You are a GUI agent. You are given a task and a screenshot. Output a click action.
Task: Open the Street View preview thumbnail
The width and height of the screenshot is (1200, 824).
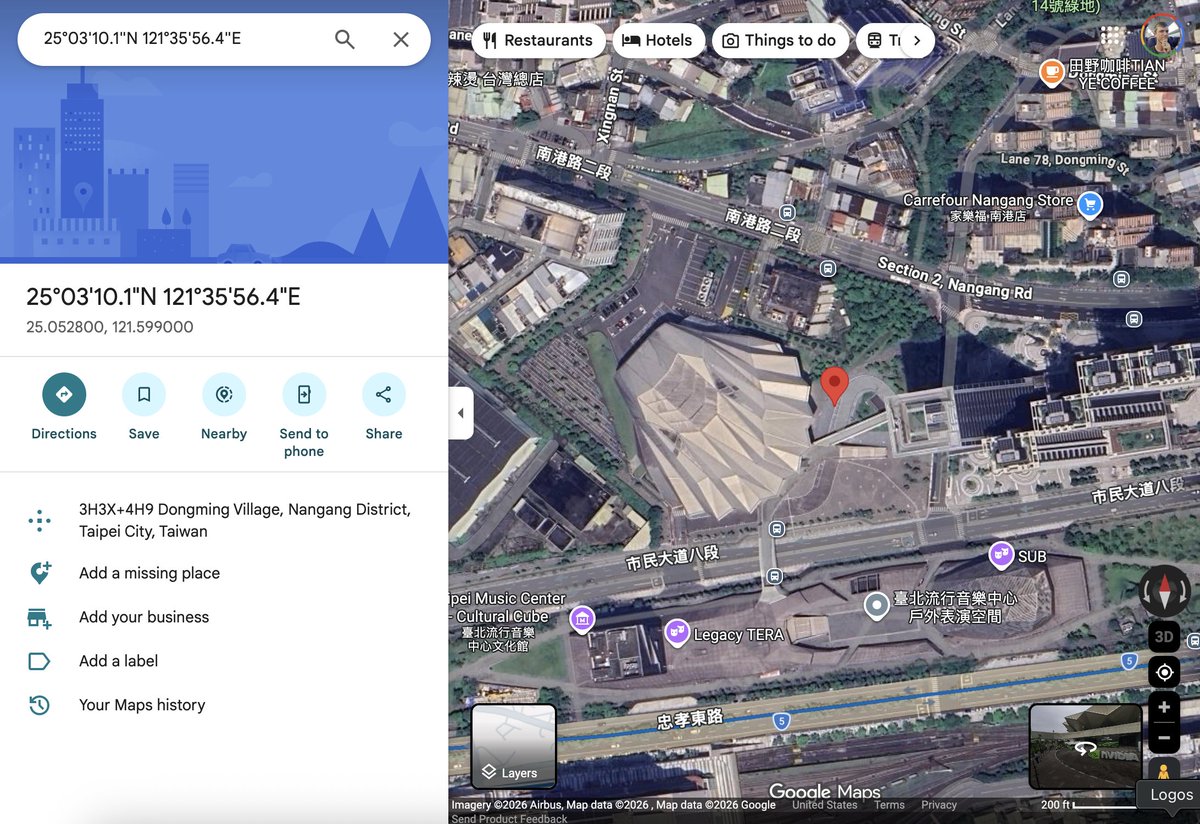[x=1086, y=746]
